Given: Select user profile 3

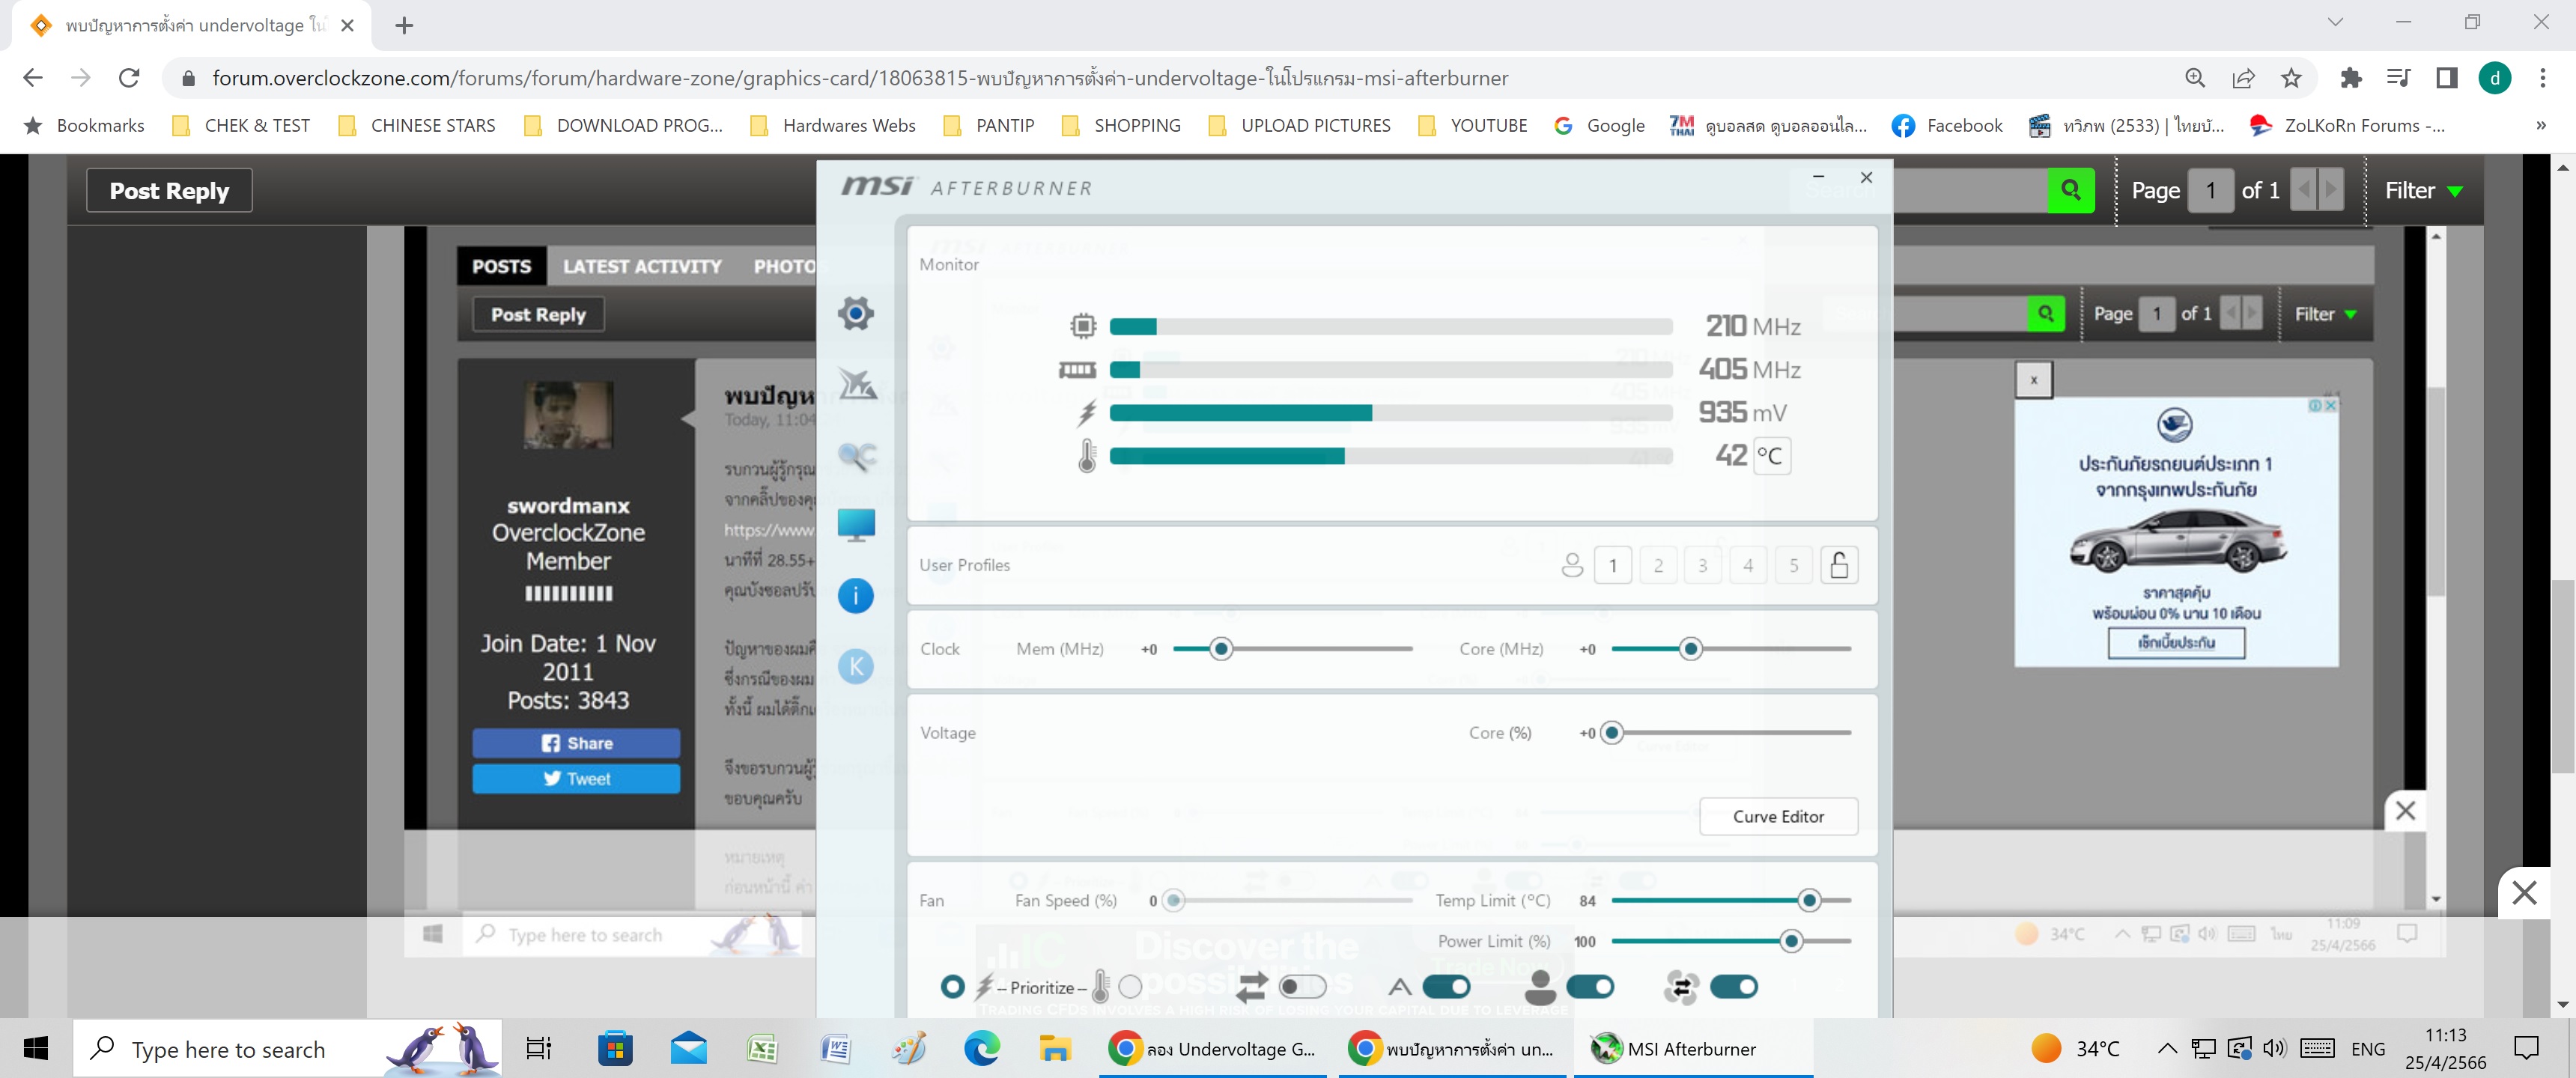Looking at the screenshot, I should point(1703,566).
